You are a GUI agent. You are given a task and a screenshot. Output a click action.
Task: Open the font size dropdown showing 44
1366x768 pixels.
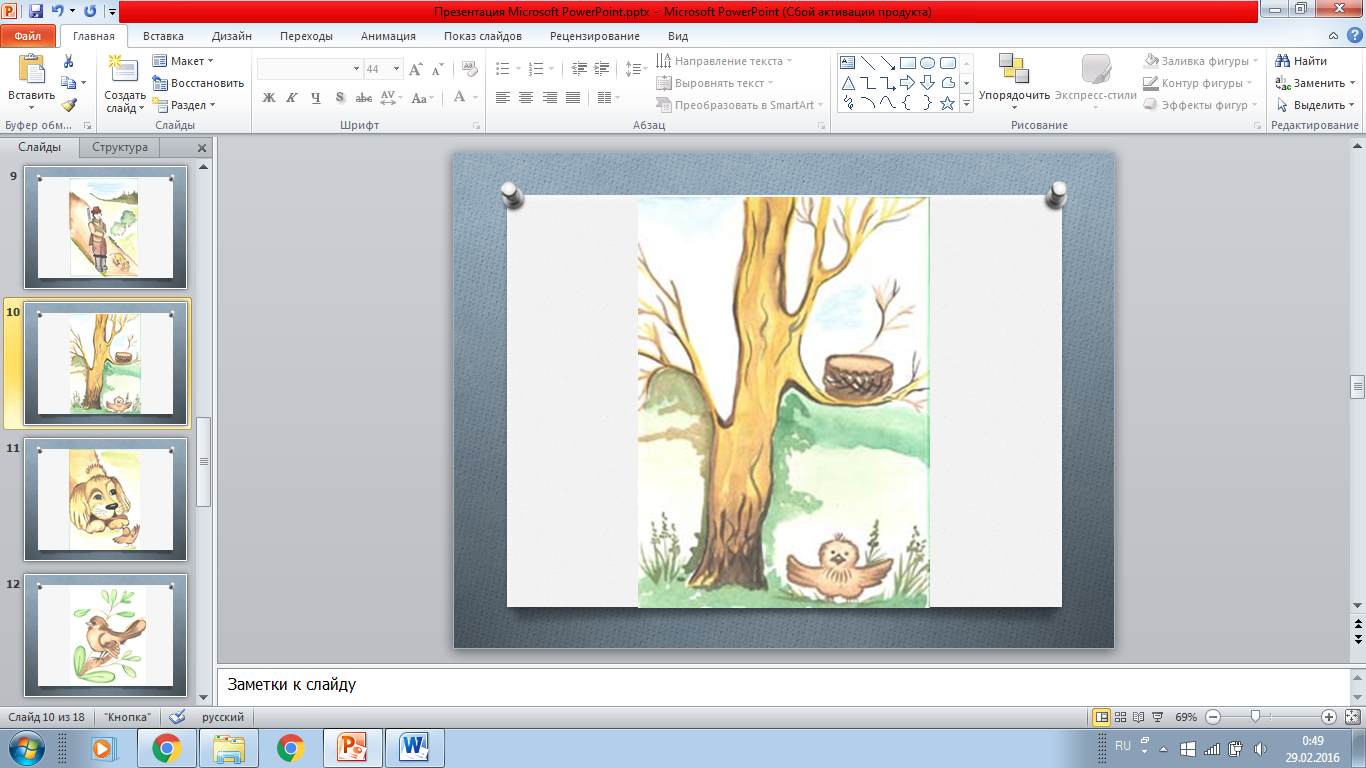(x=397, y=69)
